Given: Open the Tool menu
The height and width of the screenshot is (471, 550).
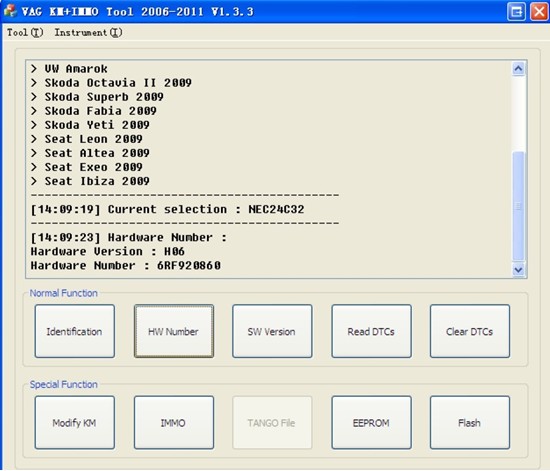Looking at the screenshot, I should pos(25,33).
